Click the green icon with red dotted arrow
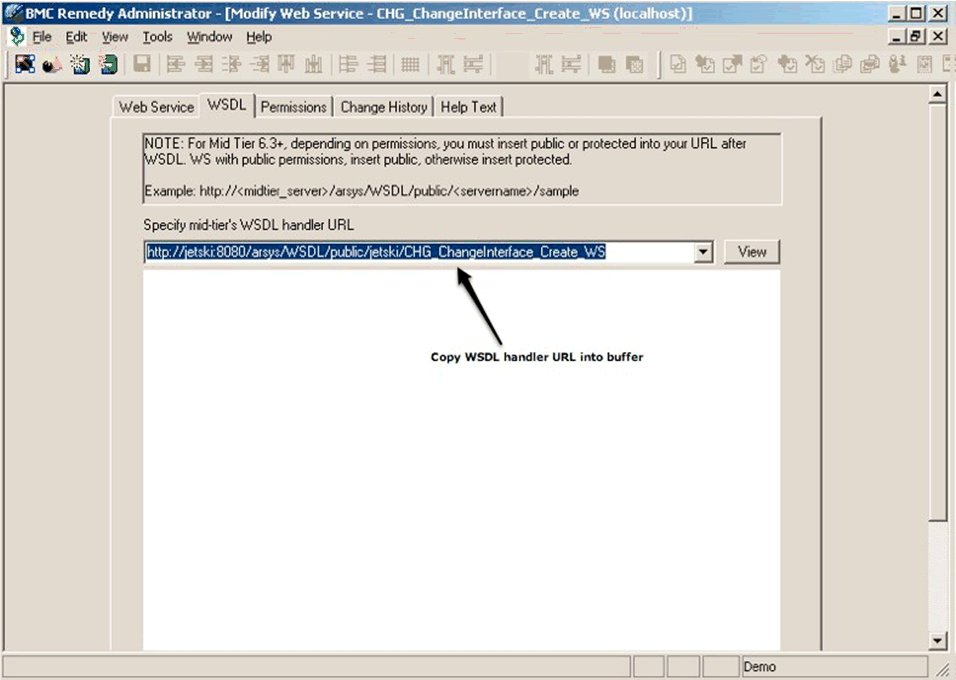 109,64
